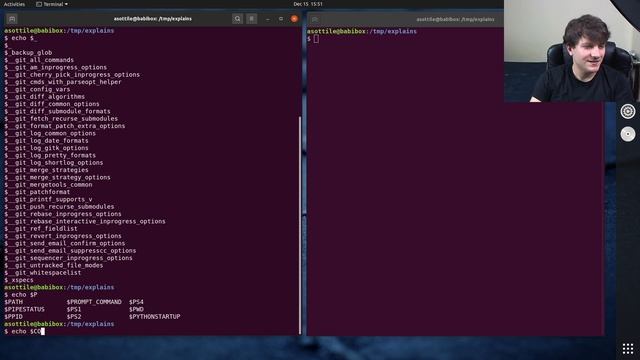The height and width of the screenshot is (360, 640).
Task: Click the "$PROMPT_COMMAND" completion entry
Action: (x=94, y=302)
